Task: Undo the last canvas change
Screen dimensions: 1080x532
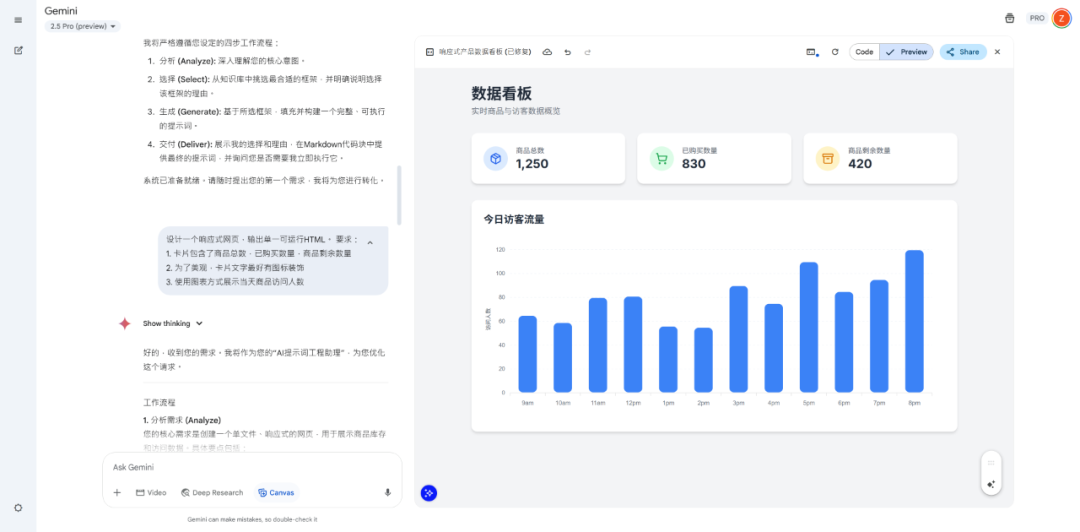Action: [568, 52]
